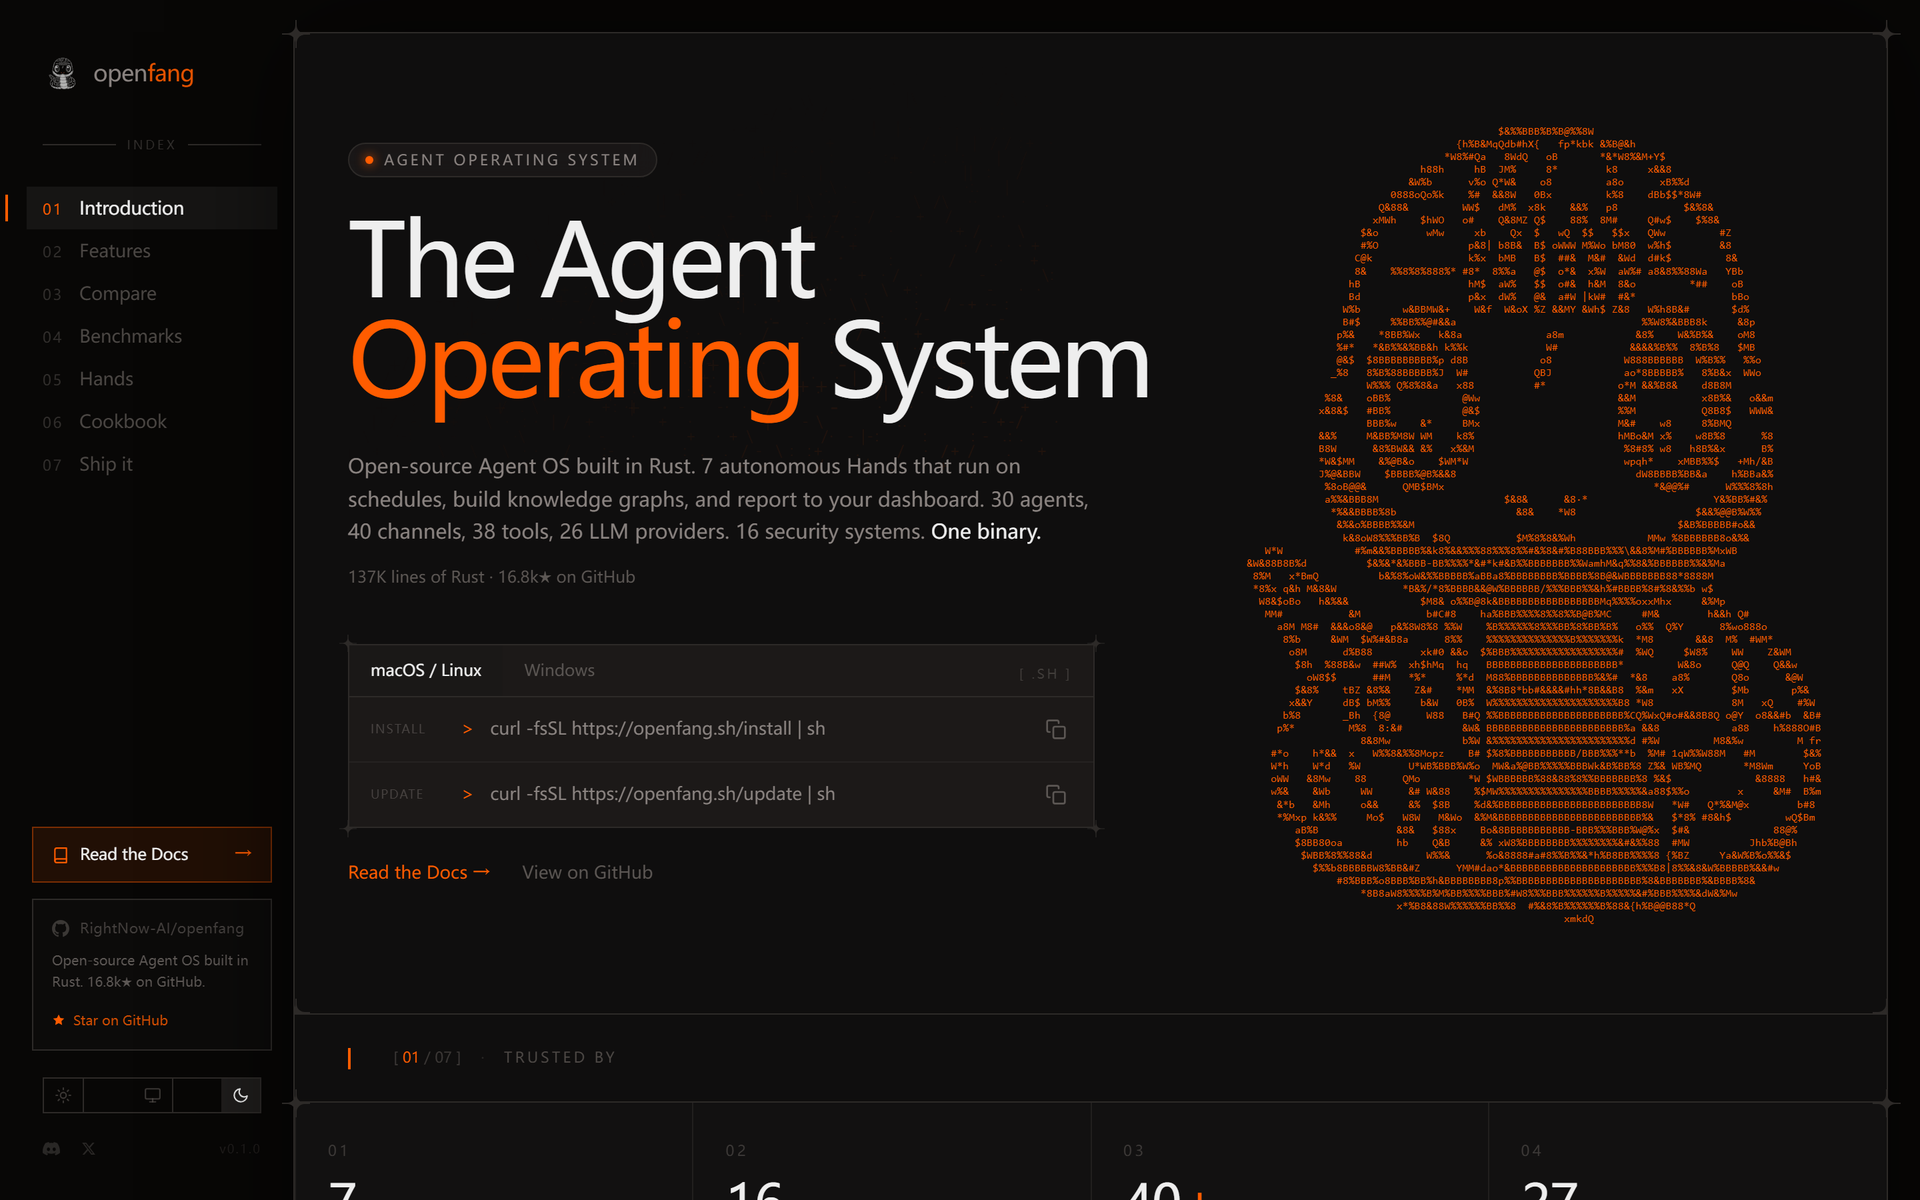Click the hero Read the Docs link
Viewport: 1920px width, 1200px height.
pos(419,872)
